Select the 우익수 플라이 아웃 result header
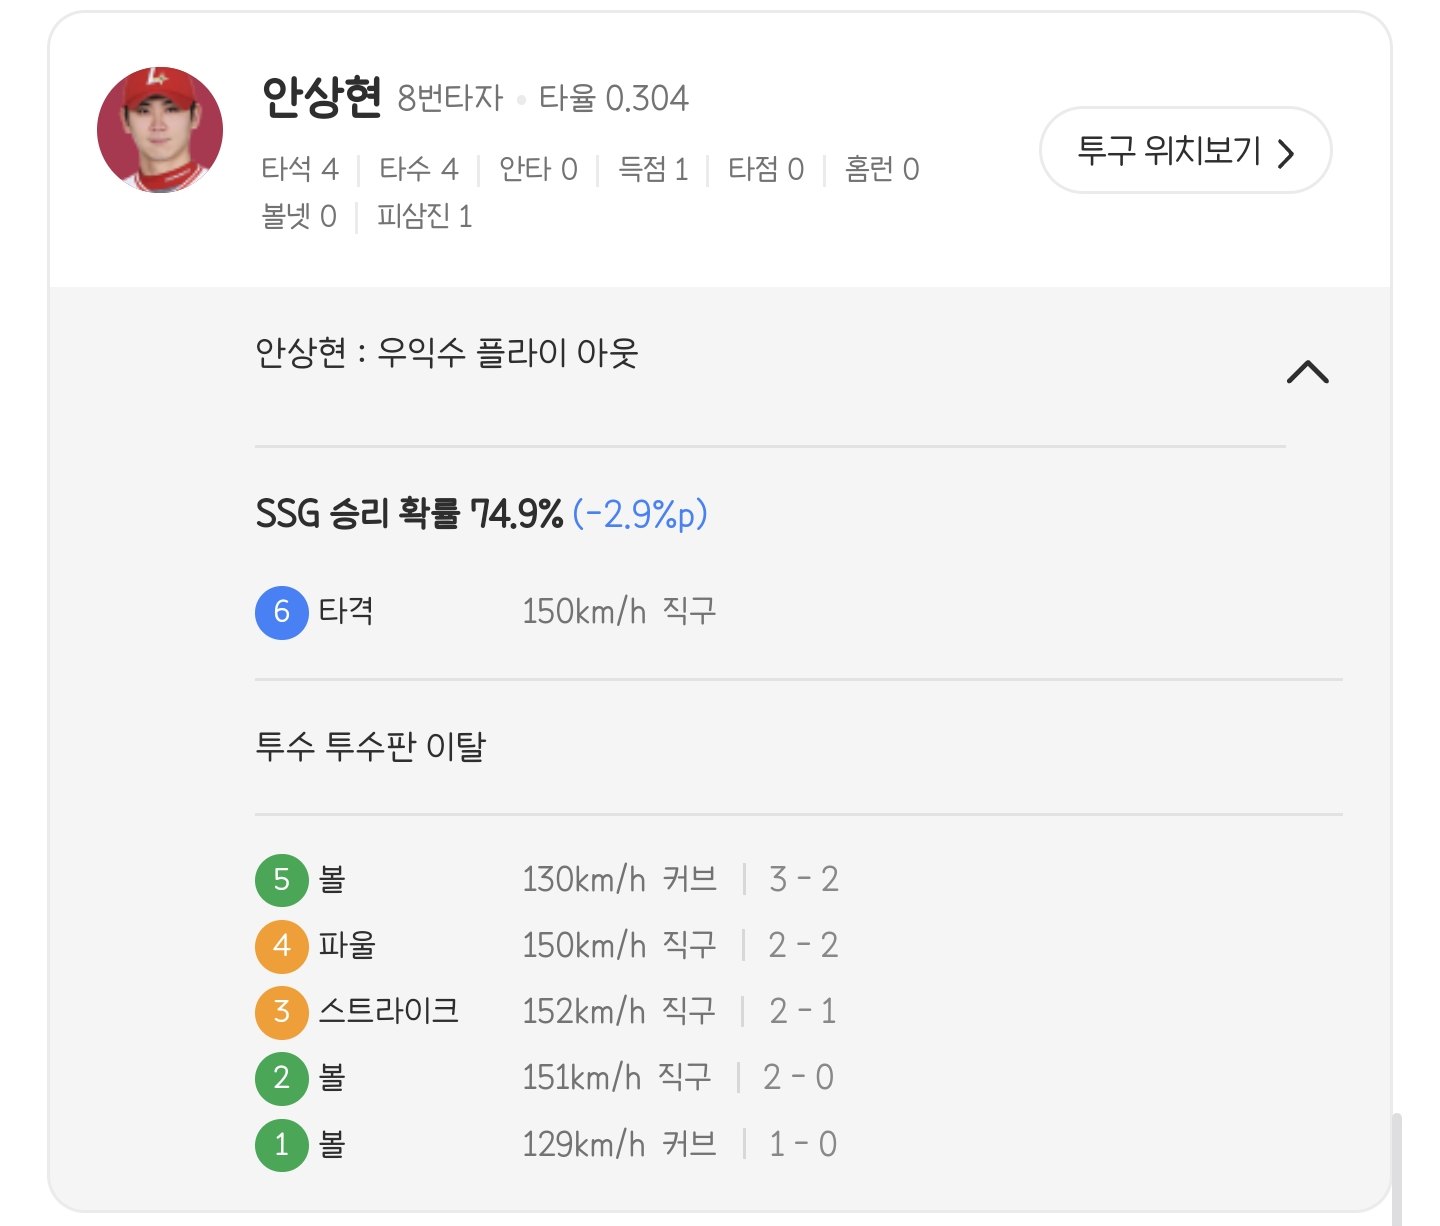 click(446, 353)
